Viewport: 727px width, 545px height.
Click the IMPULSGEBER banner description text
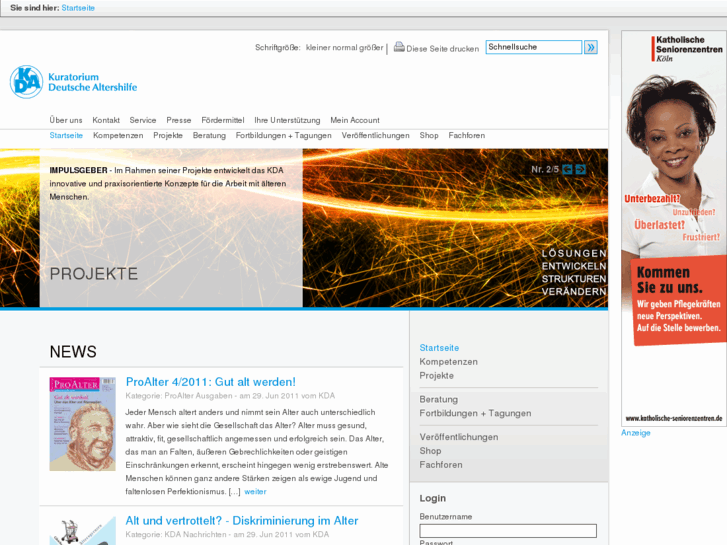click(168, 184)
